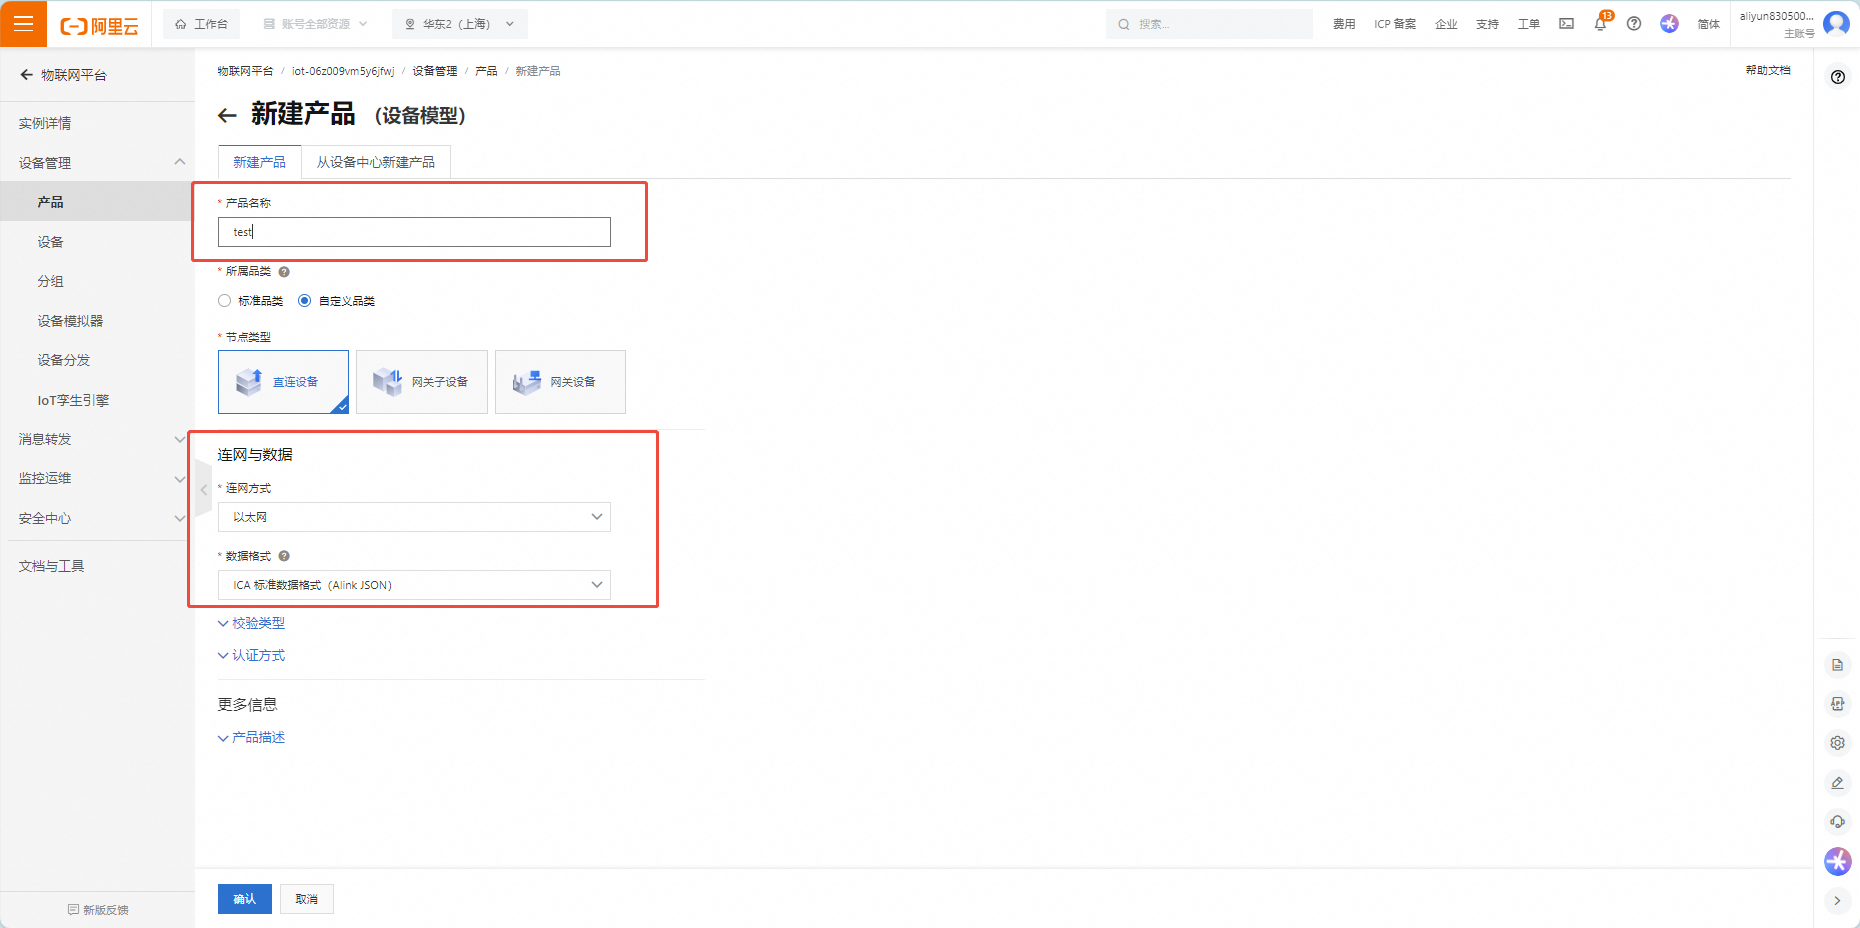The width and height of the screenshot is (1860, 928).
Task: Open the 费用 top menu
Action: point(1344,24)
